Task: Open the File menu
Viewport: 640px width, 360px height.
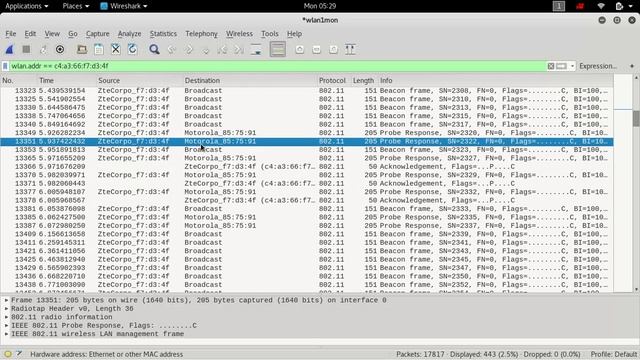Action: tap(11, 34)
